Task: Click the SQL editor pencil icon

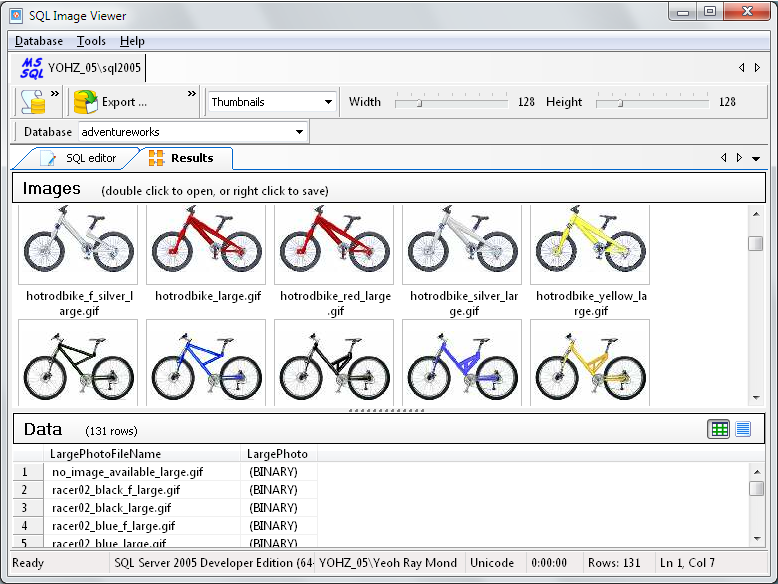Action: tap(49, 158)
